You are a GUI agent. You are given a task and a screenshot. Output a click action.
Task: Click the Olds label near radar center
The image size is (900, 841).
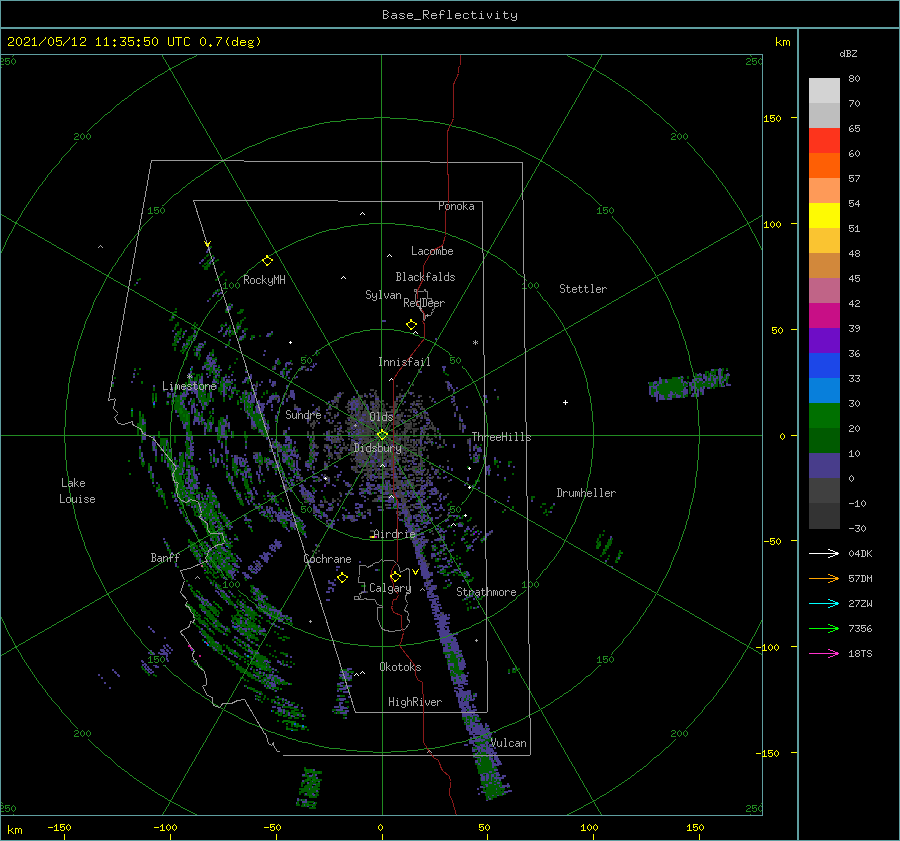381,416
